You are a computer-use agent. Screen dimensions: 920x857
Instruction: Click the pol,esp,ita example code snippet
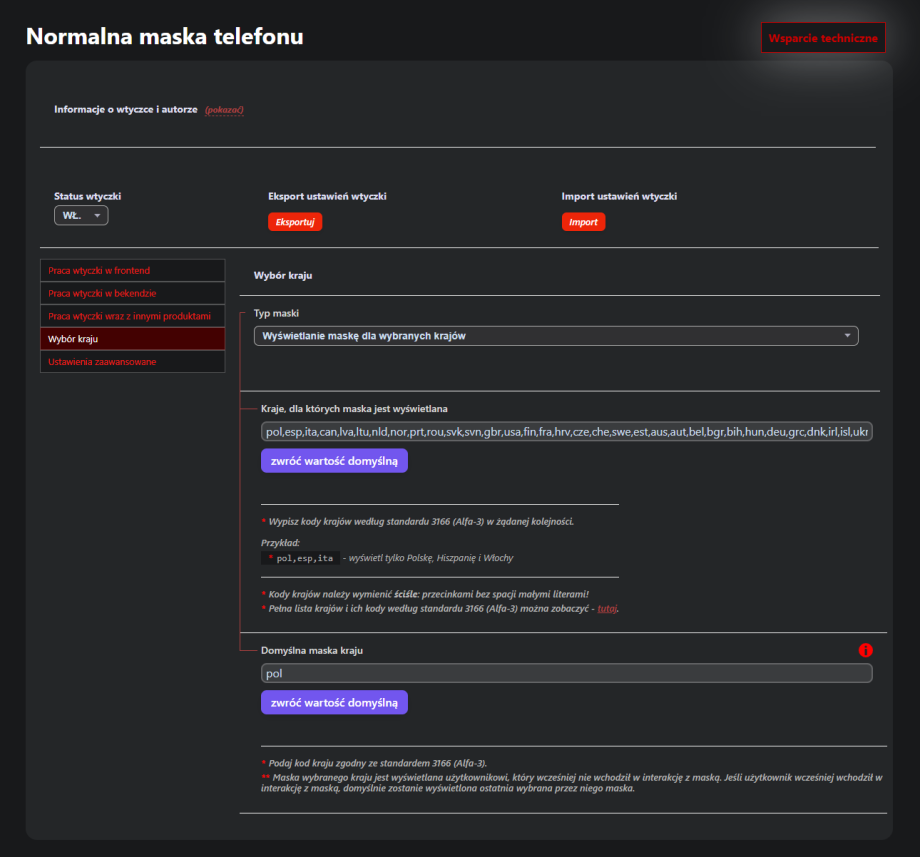click(x=304, y=558)
